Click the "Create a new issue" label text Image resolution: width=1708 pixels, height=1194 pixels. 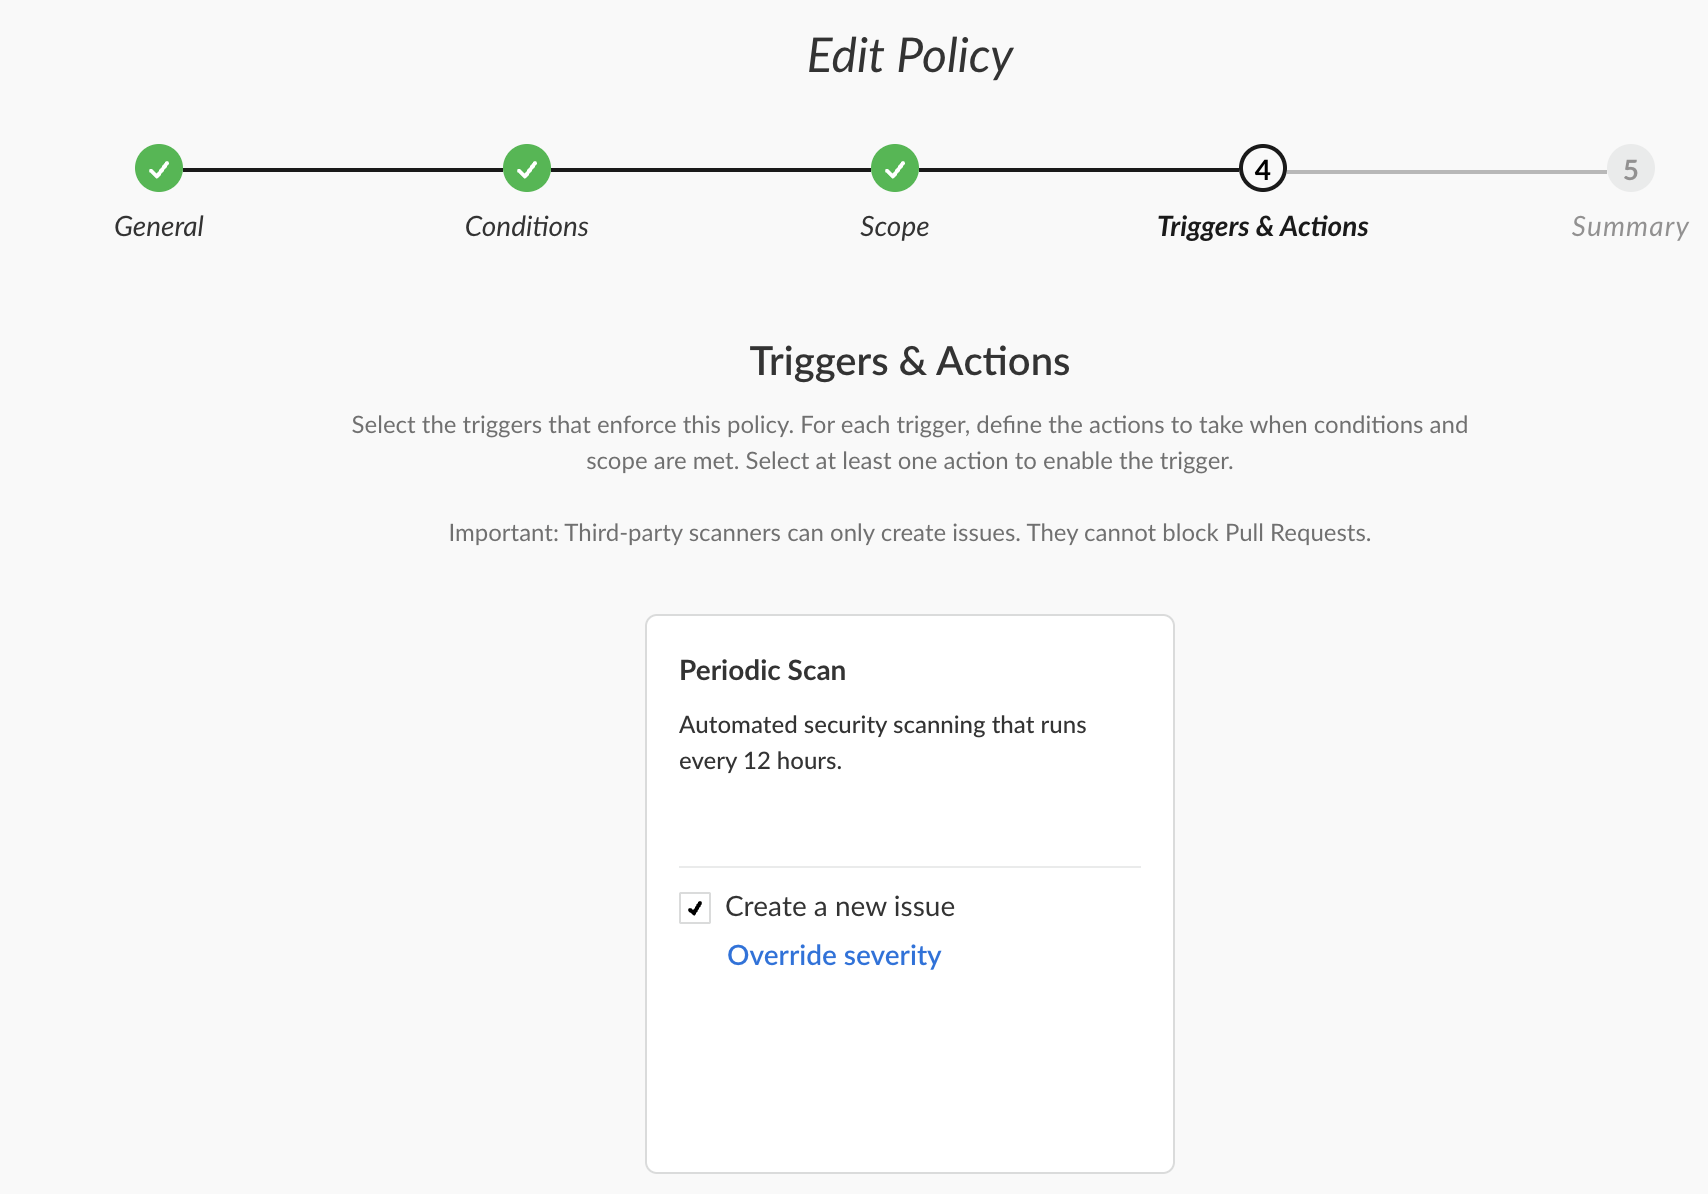point(840,907)
